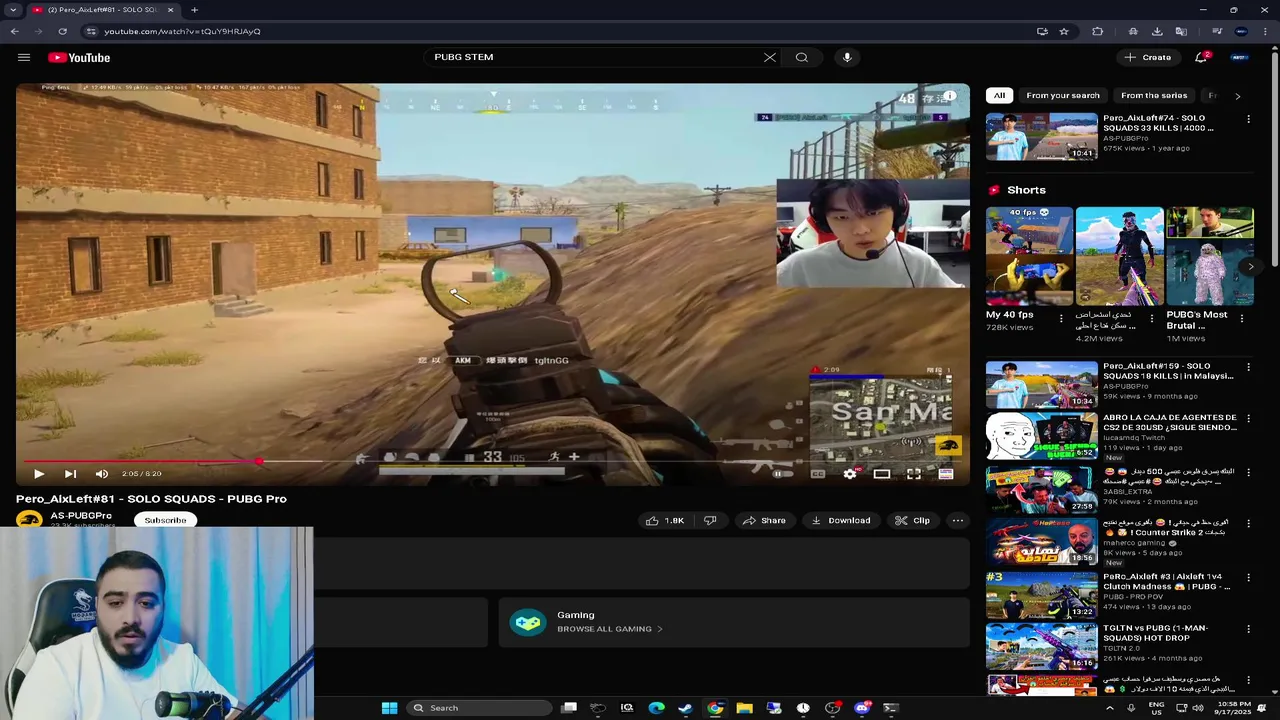1280x720 pixels.
Task: Open AS-PUBGPro channel name link
Action: click(81, 515)
